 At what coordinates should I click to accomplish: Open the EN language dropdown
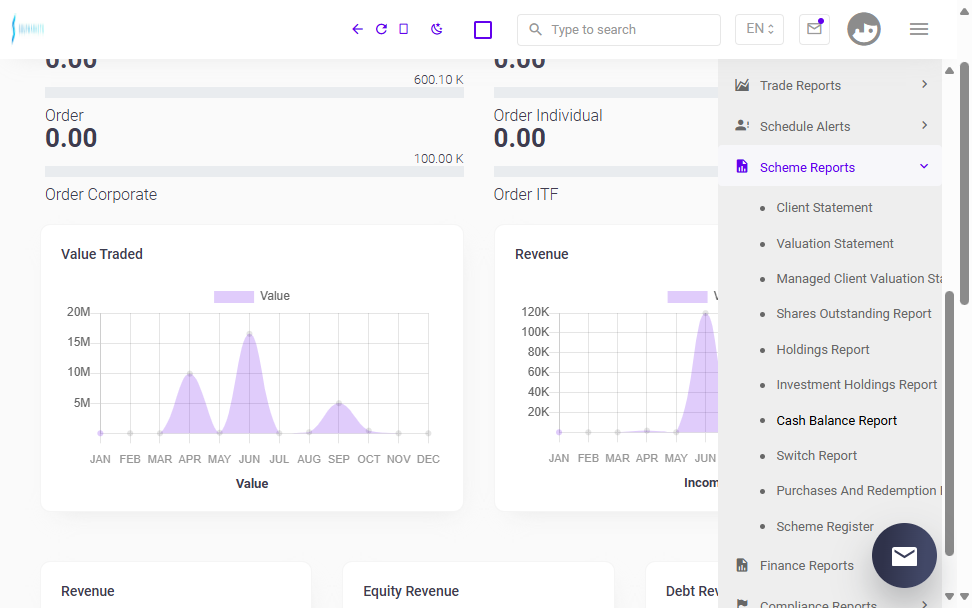tap(759, 29)
